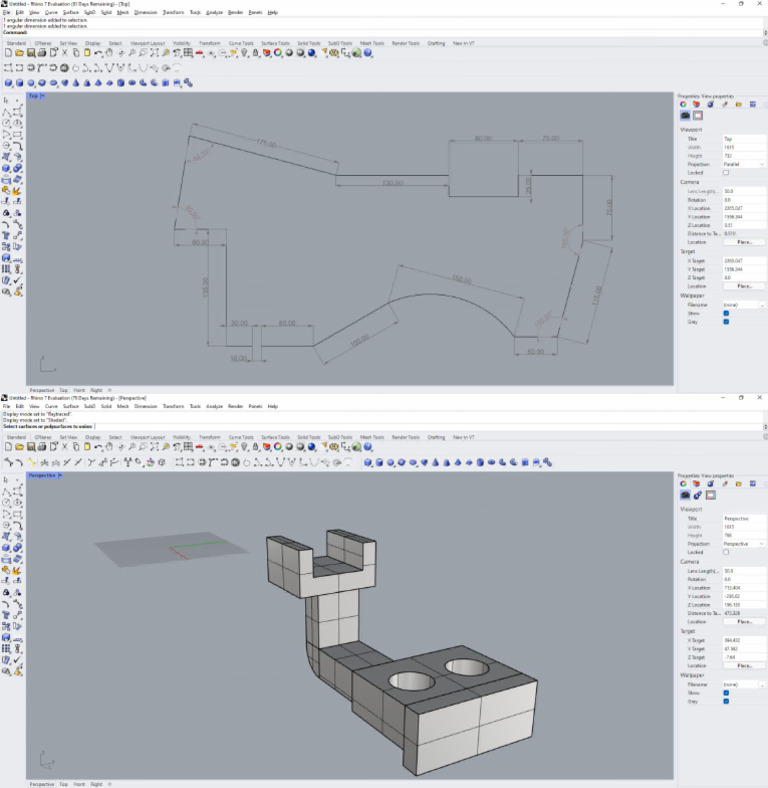Select Box solid tool in Top window

(8, 83)
